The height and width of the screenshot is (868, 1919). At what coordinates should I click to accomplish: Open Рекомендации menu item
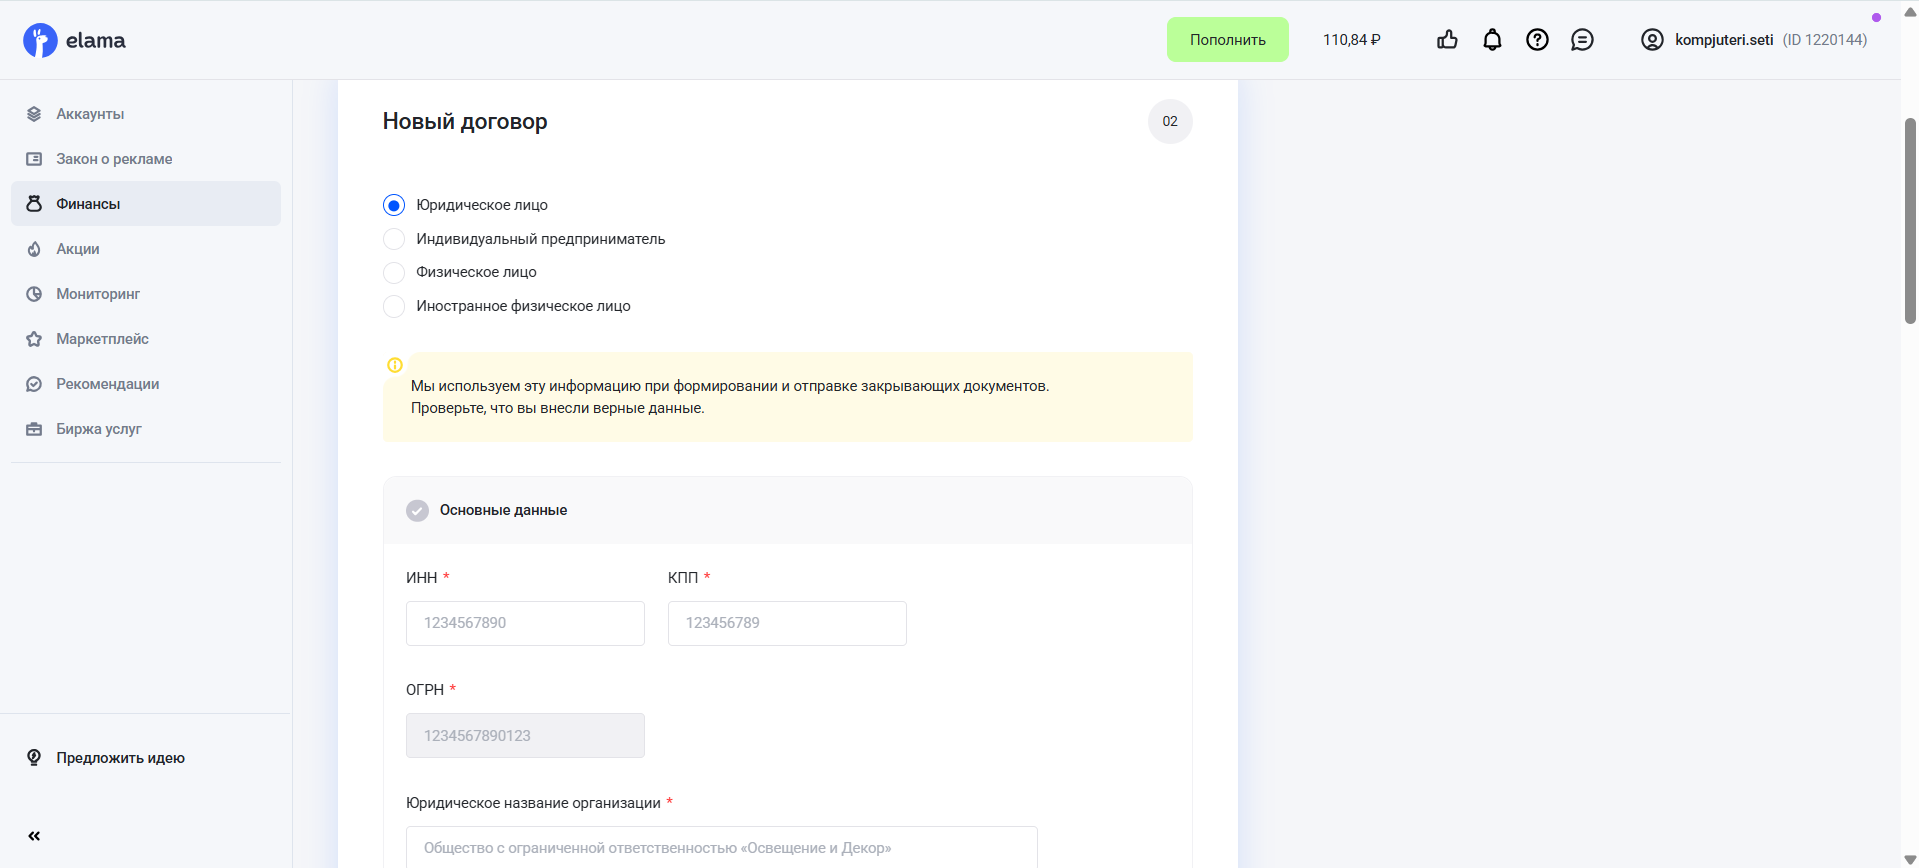(x=146, y=384)
